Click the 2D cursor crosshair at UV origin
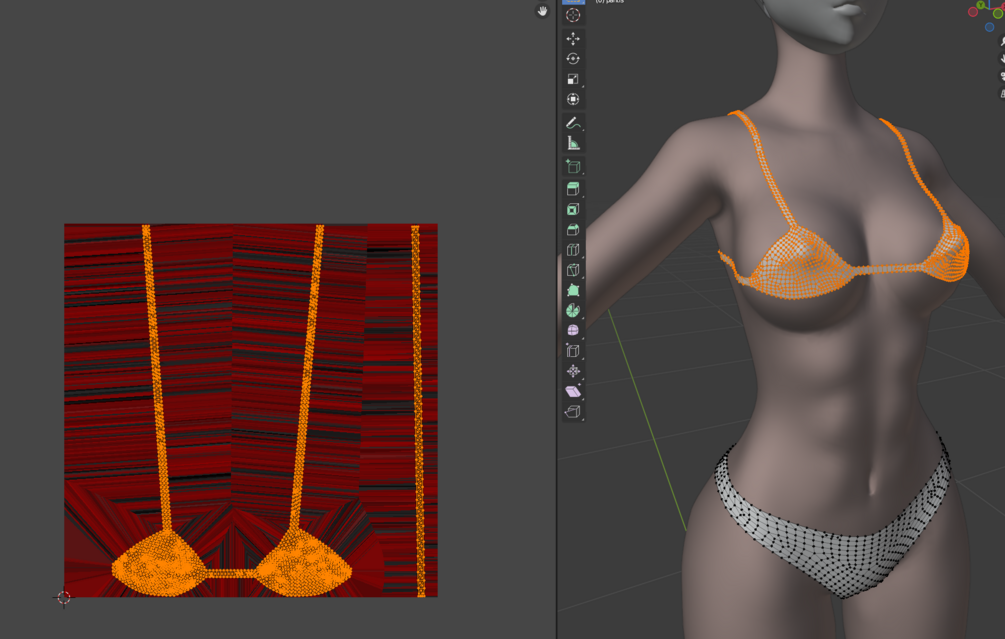 (x=63, y=597)
